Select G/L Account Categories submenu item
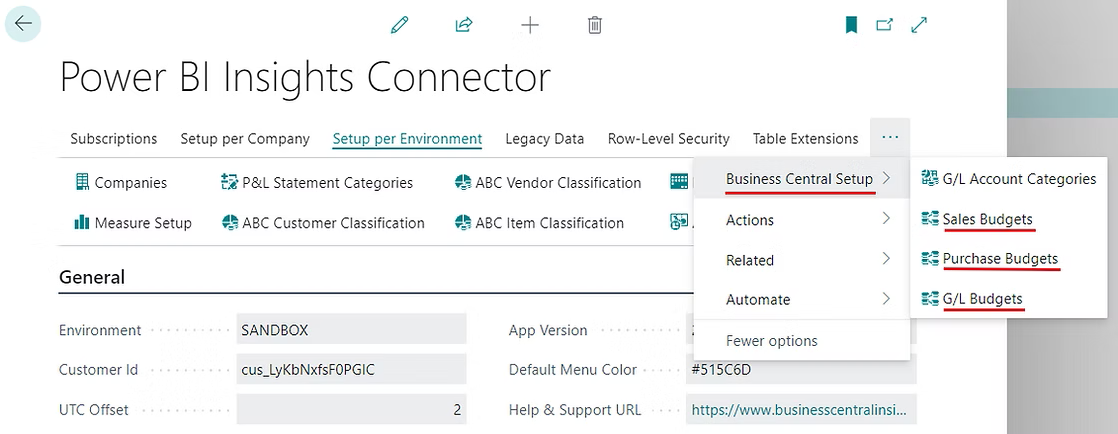 click(1009, 179)
